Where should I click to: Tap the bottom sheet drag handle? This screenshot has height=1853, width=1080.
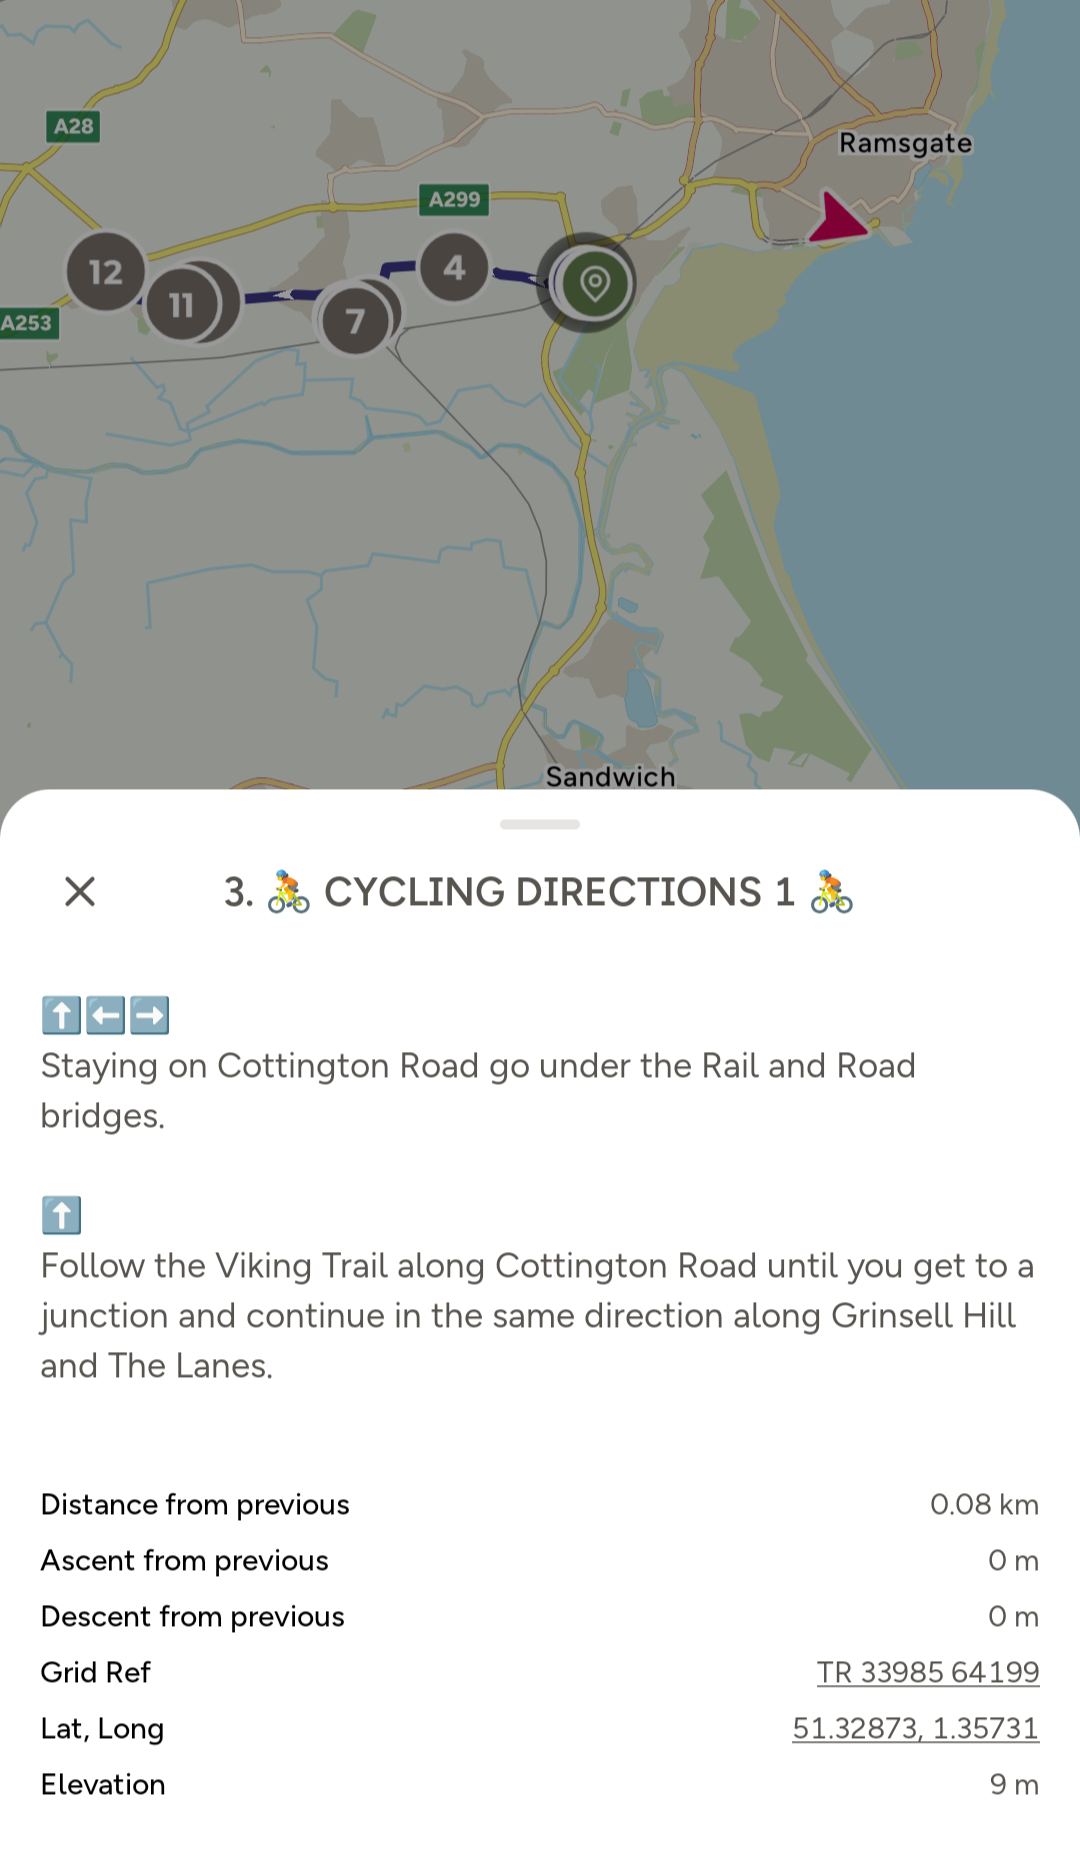[x=540, y=825]
